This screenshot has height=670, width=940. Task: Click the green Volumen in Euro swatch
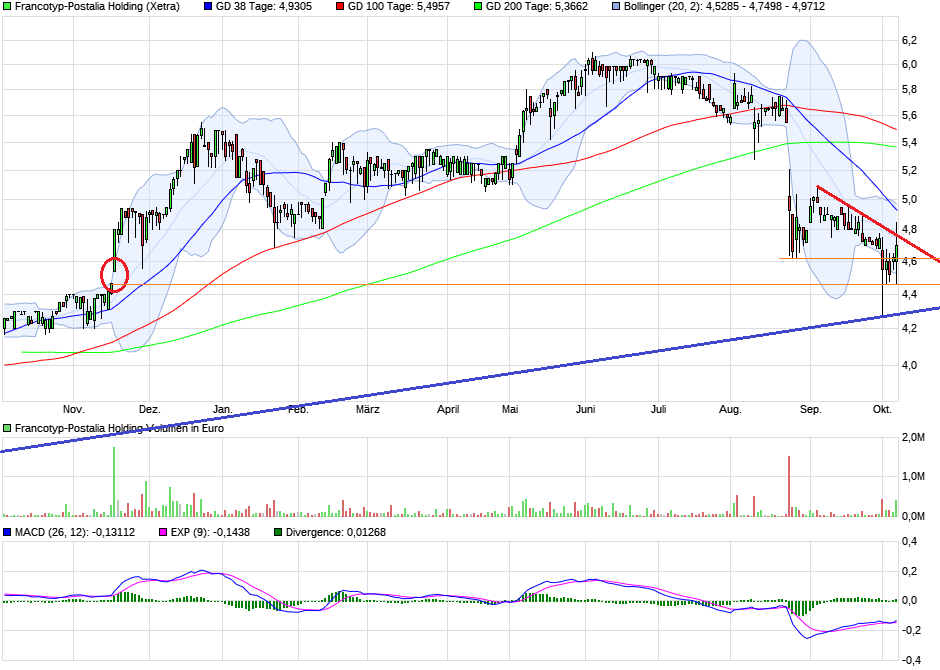click(x=7, y=428)
